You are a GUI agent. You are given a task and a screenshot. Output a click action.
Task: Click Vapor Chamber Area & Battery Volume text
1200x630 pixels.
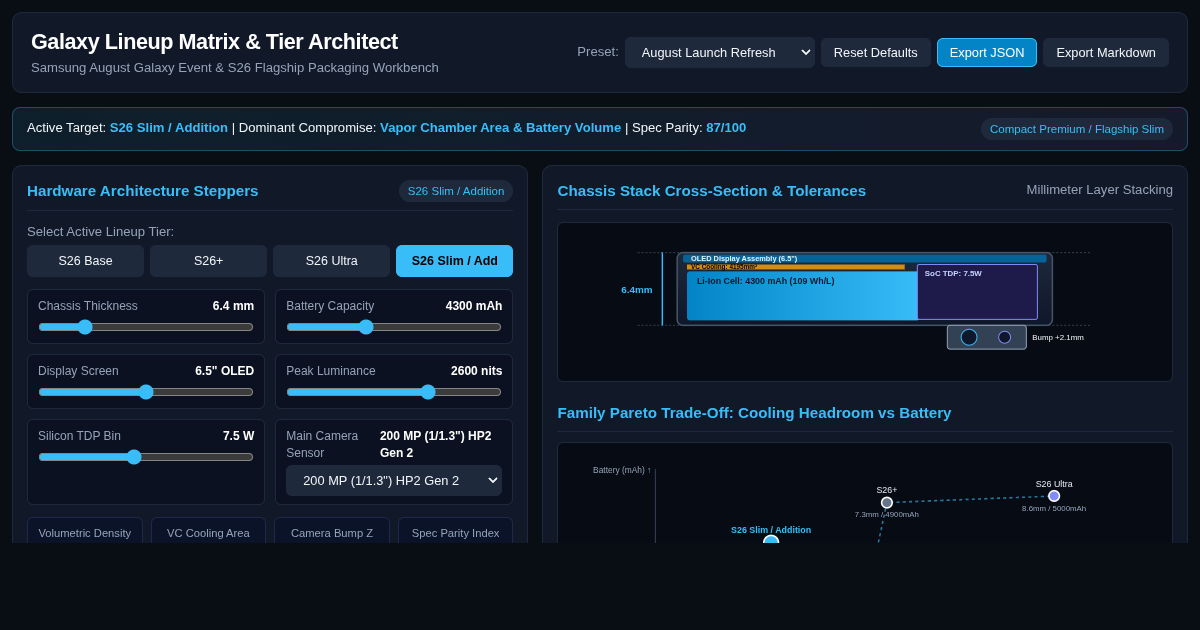(500, 128)
